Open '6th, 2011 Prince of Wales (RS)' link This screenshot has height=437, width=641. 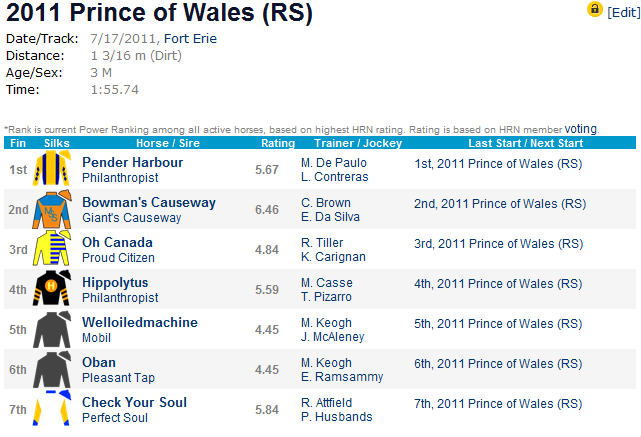[498, 364]
